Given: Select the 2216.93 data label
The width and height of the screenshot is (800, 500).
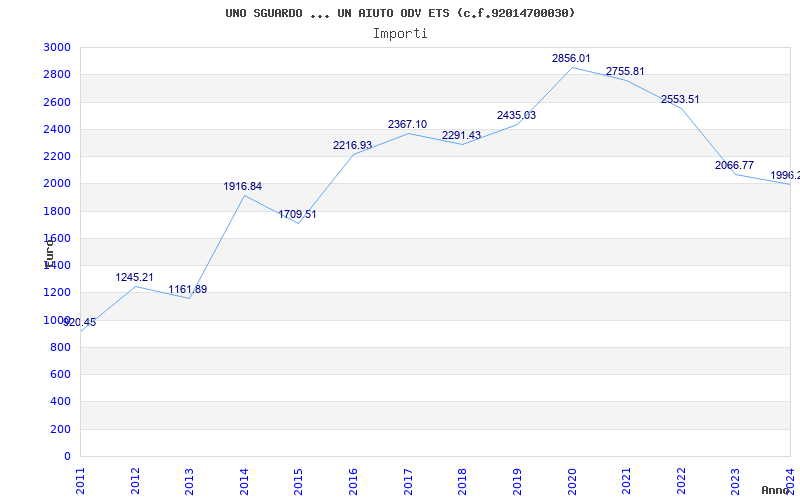Looking at the screenshot, I should (x=353, y=145).
